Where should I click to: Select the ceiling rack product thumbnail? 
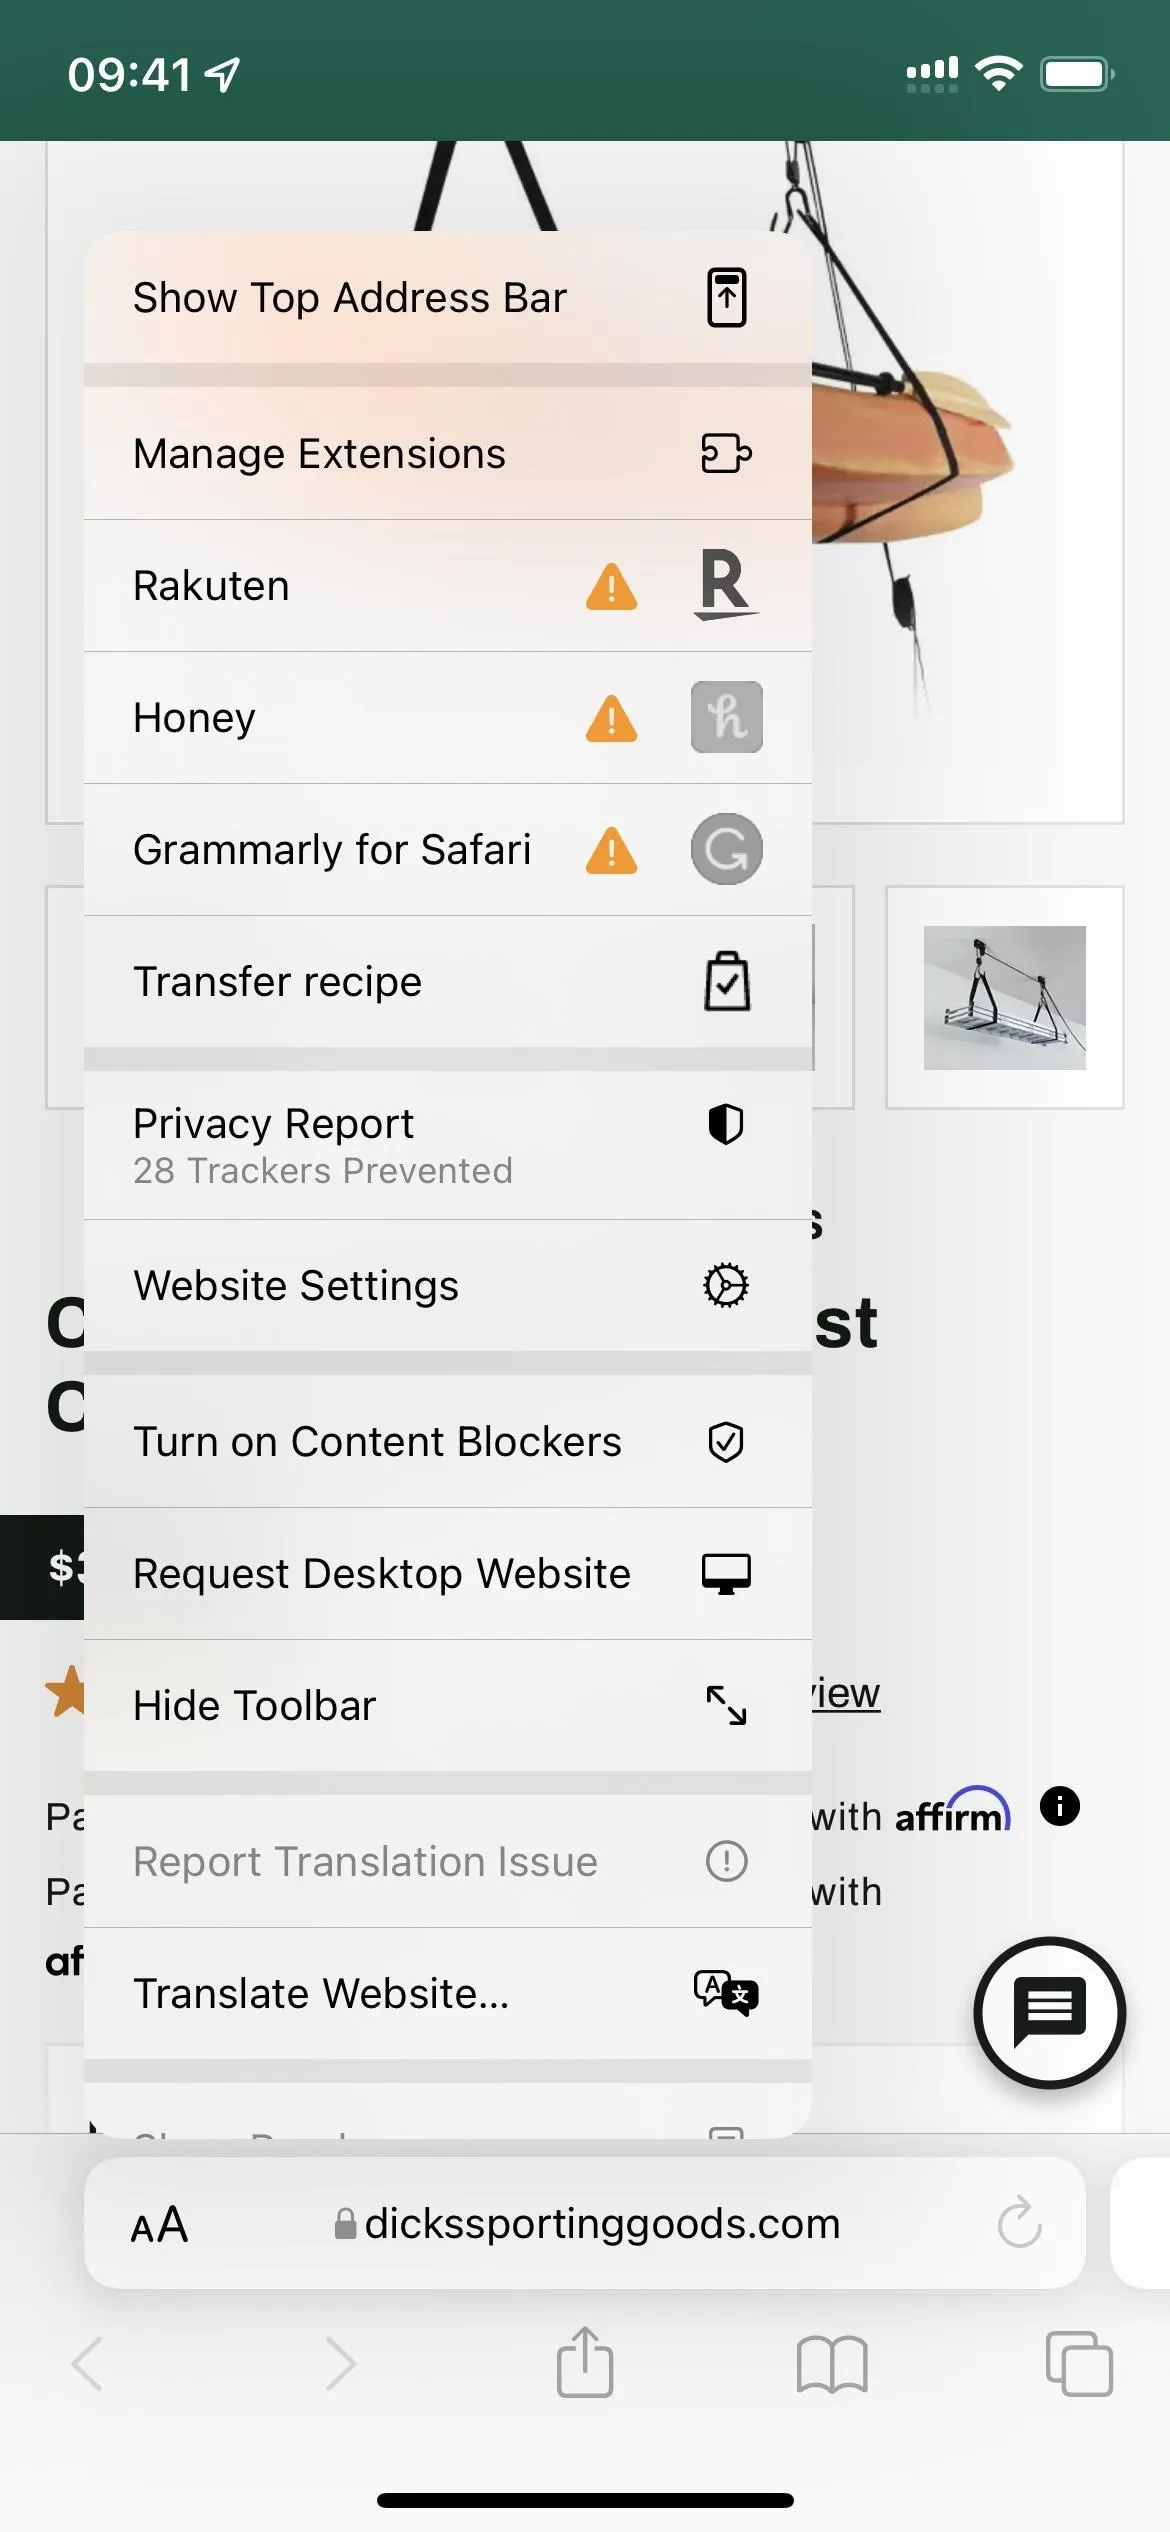1005,997
